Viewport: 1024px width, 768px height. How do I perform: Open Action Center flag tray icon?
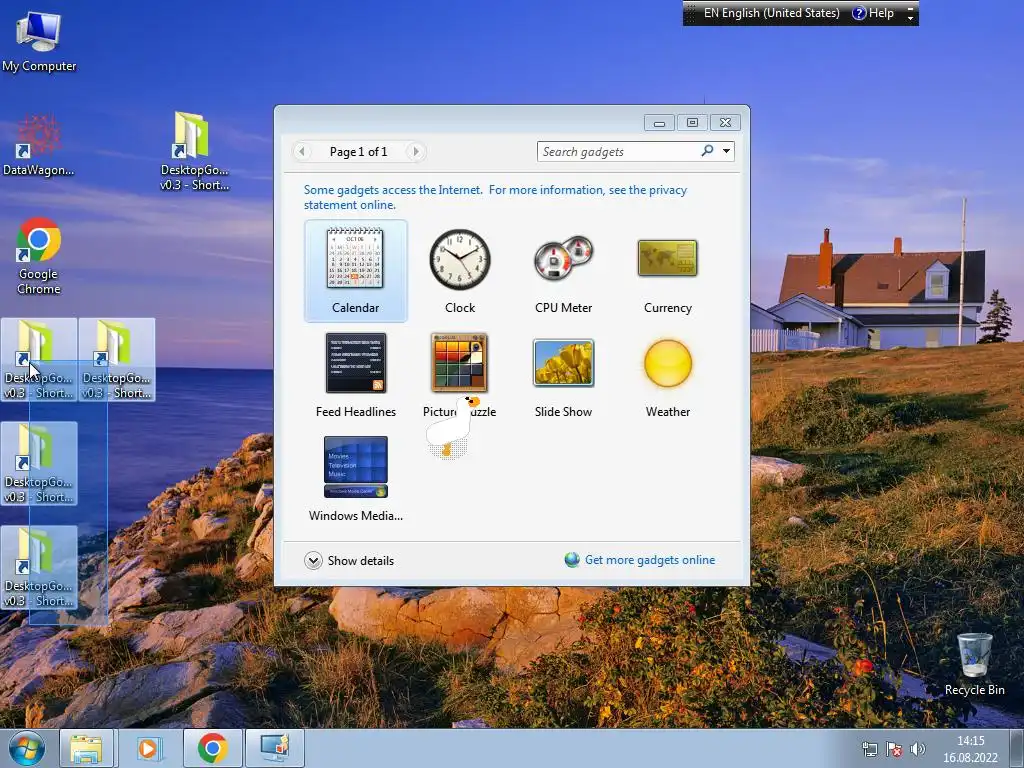point(893,749)
